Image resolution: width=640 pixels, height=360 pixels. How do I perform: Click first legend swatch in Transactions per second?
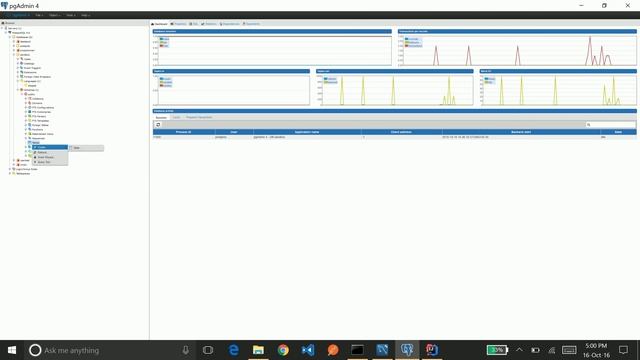click(407, 39)
